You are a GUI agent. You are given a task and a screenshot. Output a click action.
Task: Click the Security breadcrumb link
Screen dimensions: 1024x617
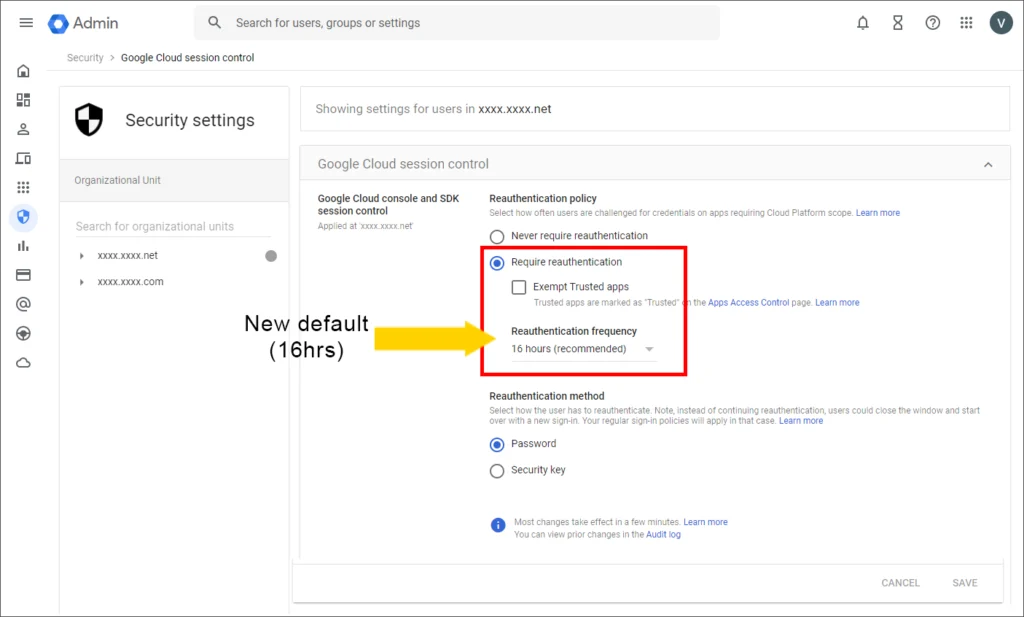coord(85,57)
